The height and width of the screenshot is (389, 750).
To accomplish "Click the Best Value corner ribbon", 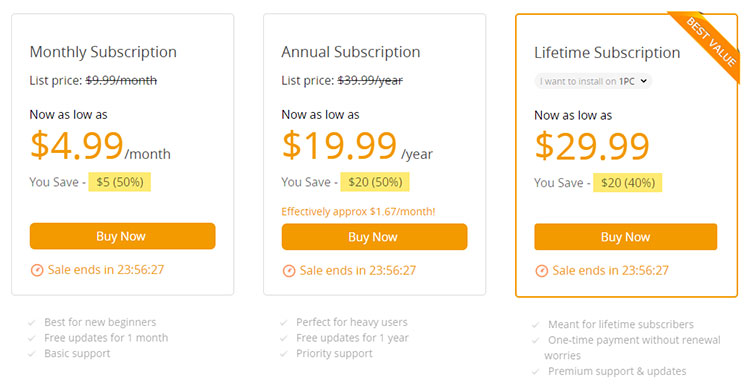I will 710,42.
